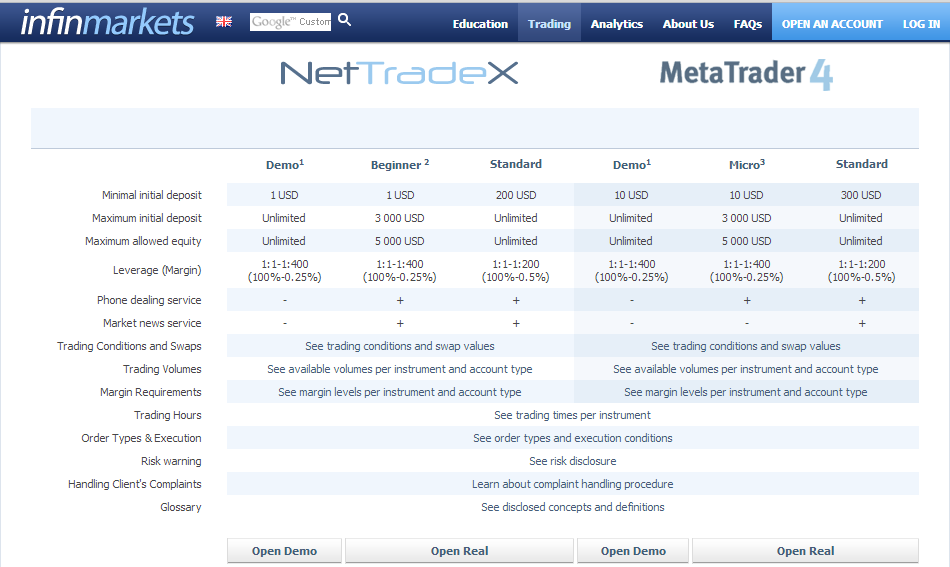Open MetaTrader available volumes per instrument link
The width and height of the screenshot is (950, 567).
point(746,369)
